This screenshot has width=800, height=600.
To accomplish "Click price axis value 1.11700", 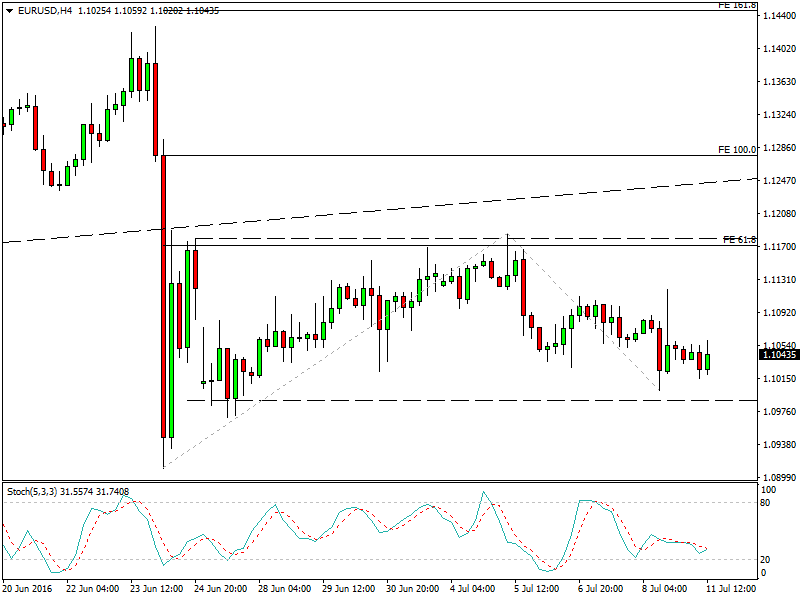I will click(x=779, y=246).
